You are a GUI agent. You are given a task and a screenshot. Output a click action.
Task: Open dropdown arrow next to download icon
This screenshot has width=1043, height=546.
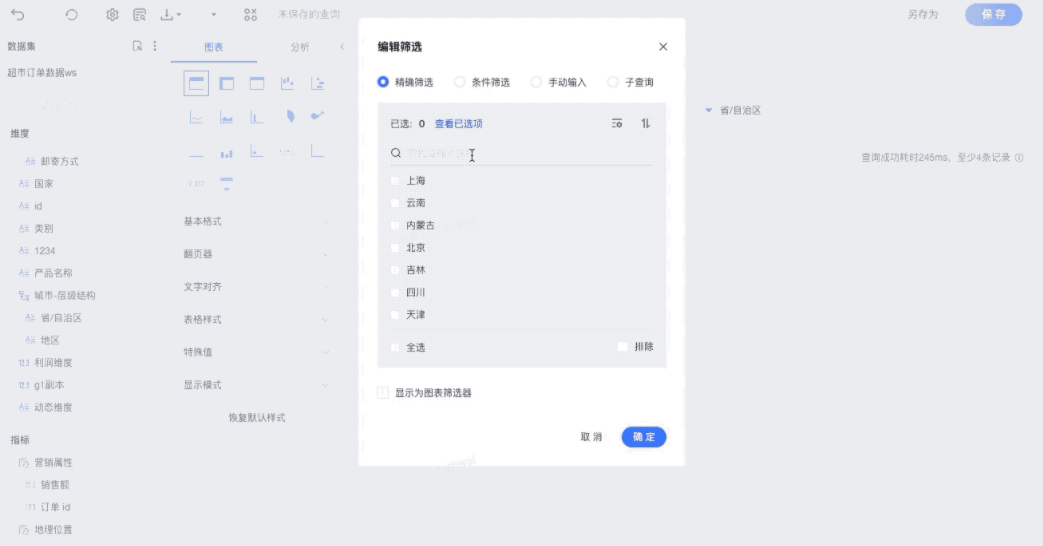(213, 15)
